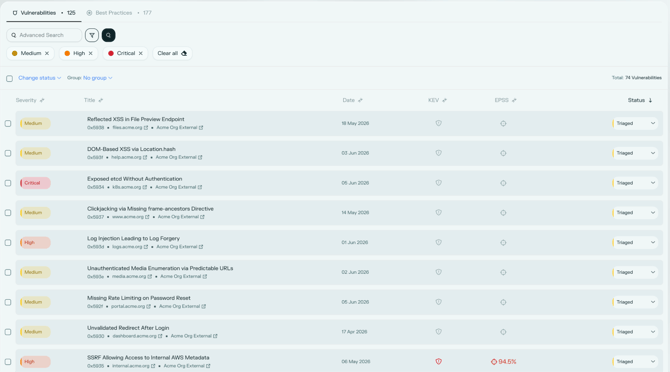This screenshot has width=670, height=372.
Task: Open Triaged status dropdown for Missing Rate Limiting
Action: (635, 302)
